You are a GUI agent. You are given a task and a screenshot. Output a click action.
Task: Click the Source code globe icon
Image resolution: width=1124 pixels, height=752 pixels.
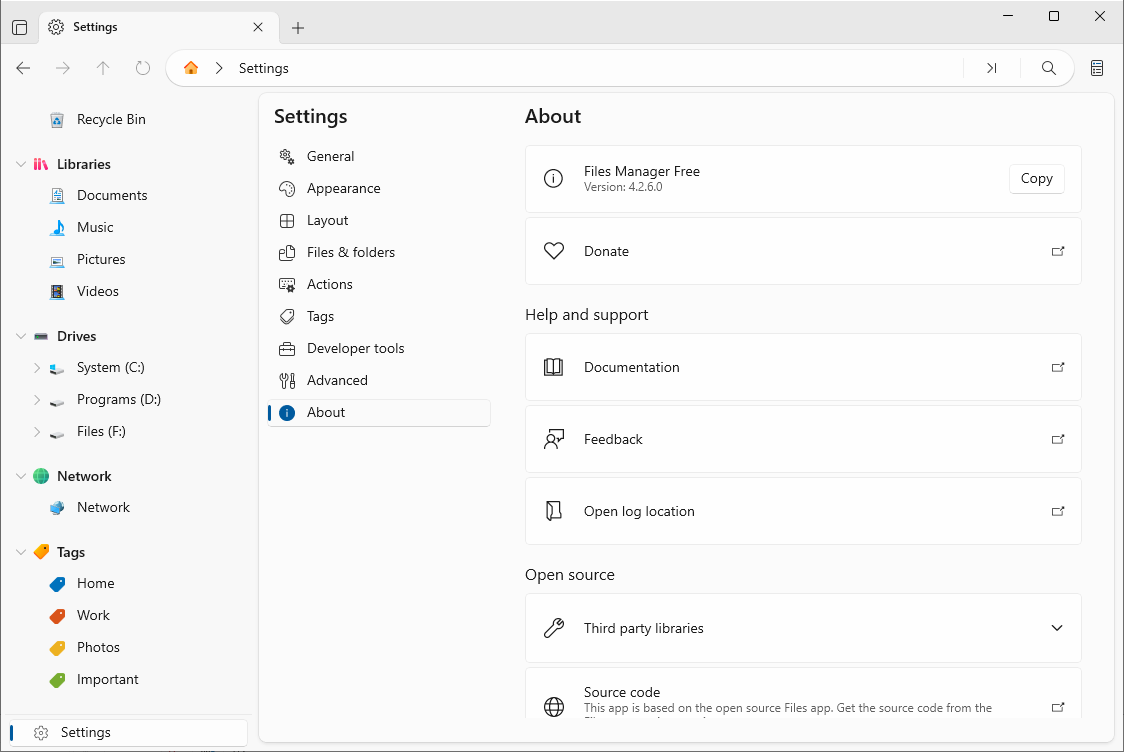[x=553, y=707]
